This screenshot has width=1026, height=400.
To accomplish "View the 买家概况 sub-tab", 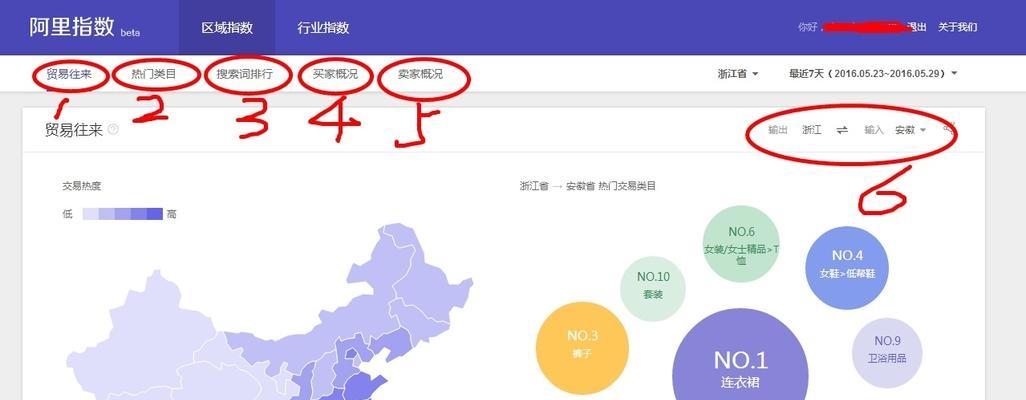I will coord(335,74).
